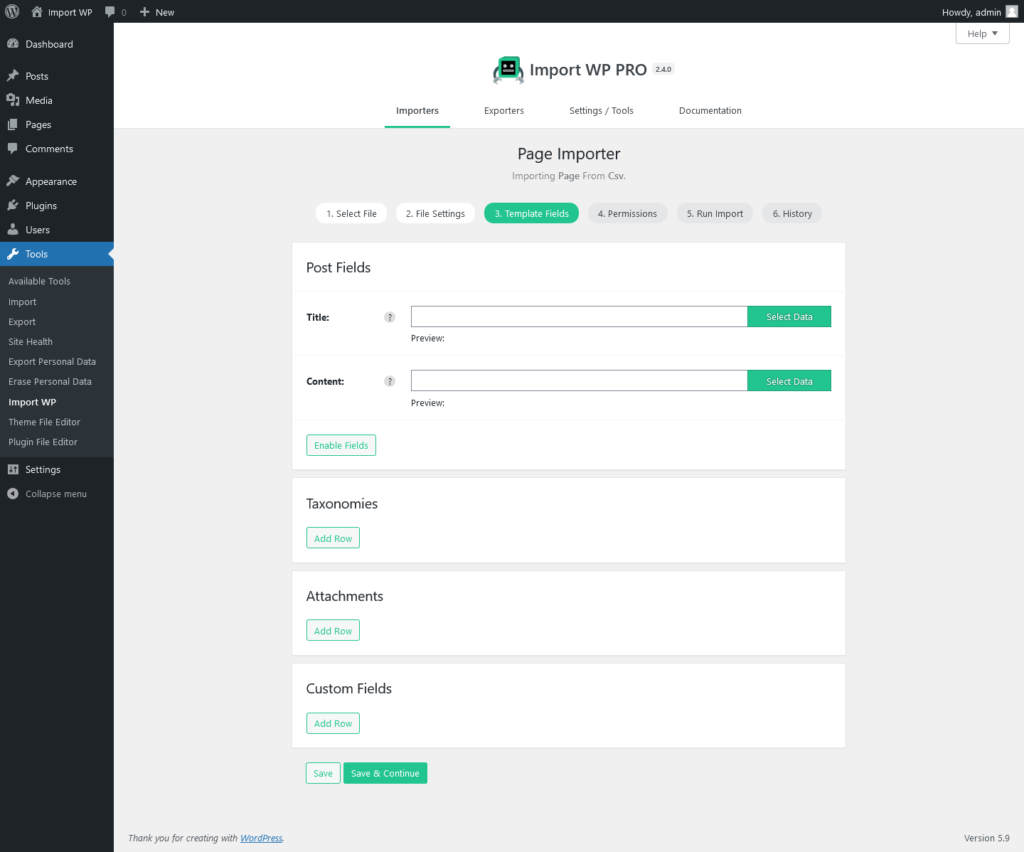Add a row under Taxonomies
The height and width of the screenshot is (852, 1024).
click(333, 538)
